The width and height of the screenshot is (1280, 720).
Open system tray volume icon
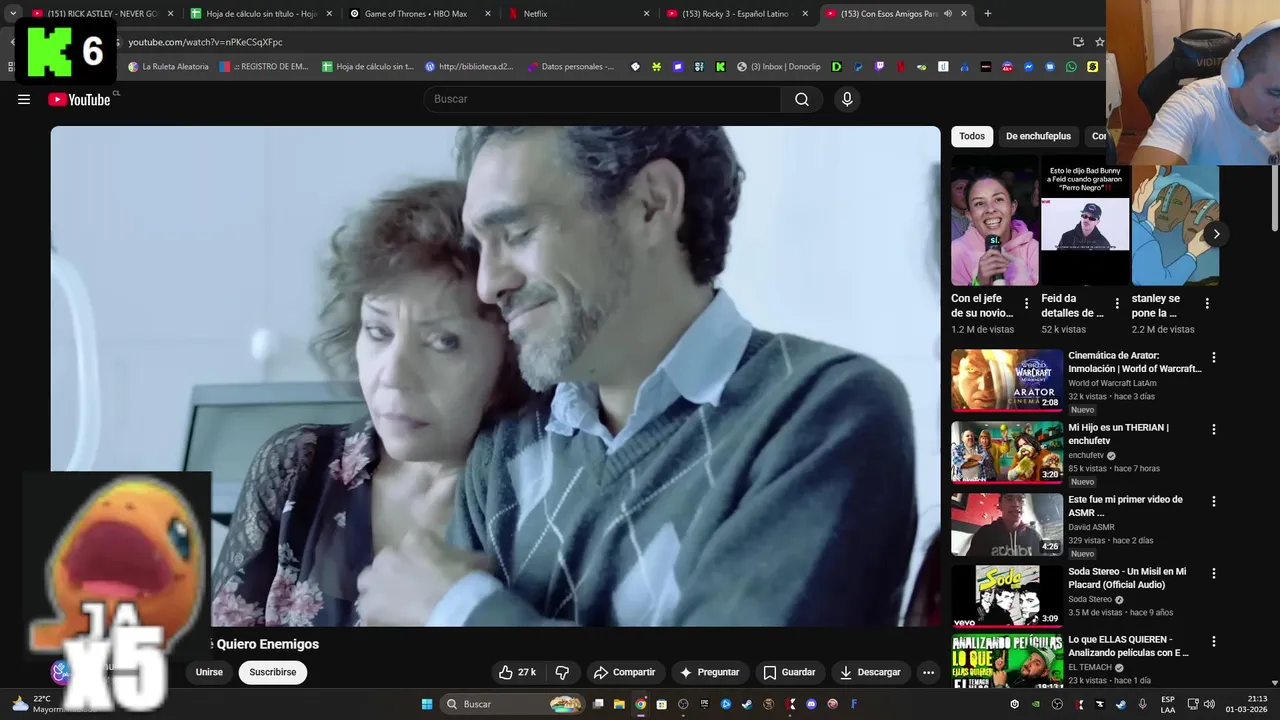tap(1209, 704)
